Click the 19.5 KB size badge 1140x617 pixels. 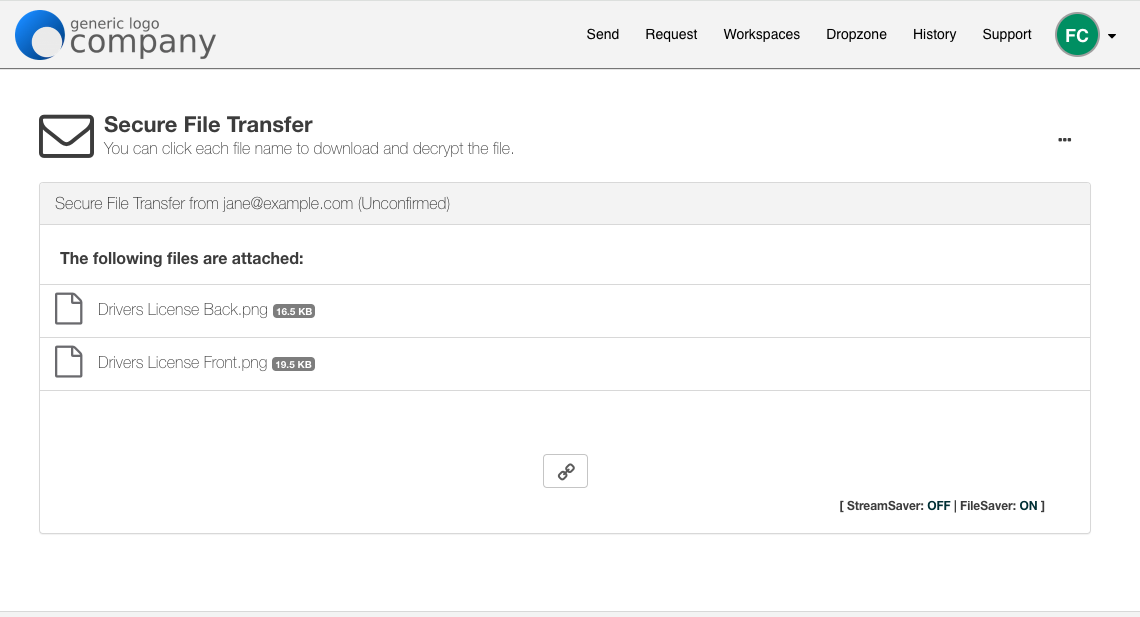(x=294, y=365)
